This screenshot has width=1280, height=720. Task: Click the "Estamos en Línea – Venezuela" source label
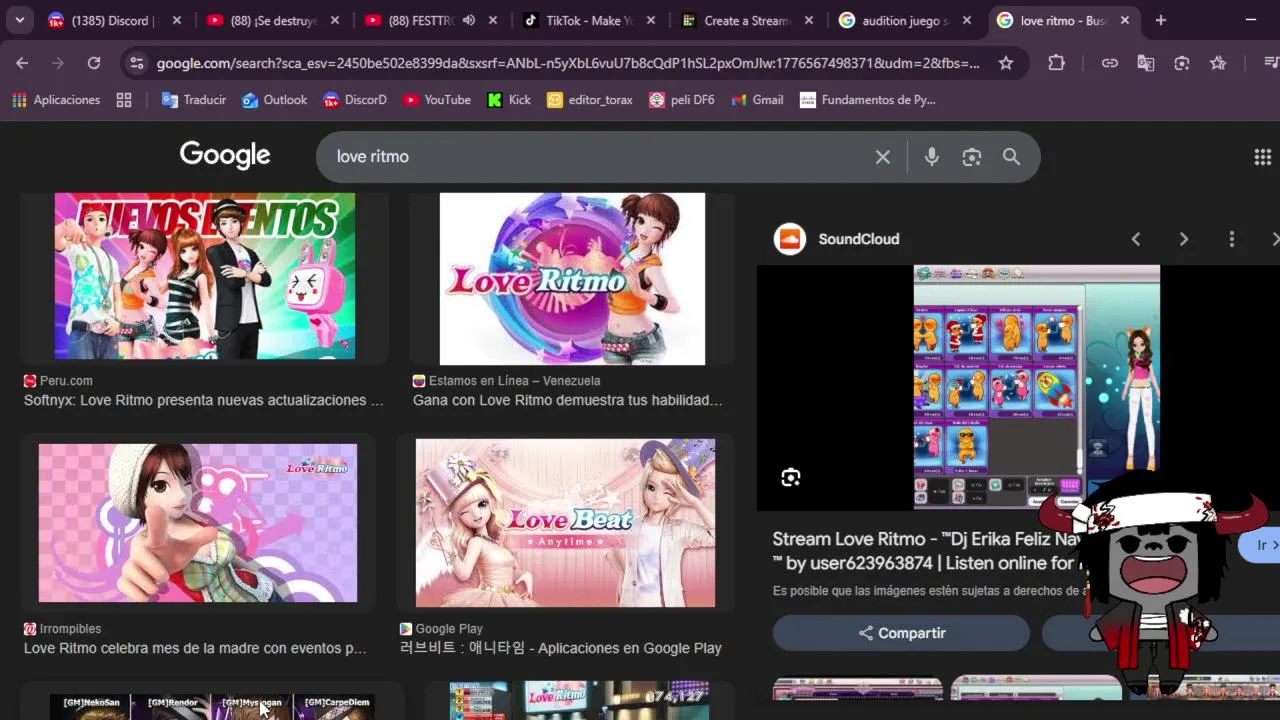coord(514,381)
